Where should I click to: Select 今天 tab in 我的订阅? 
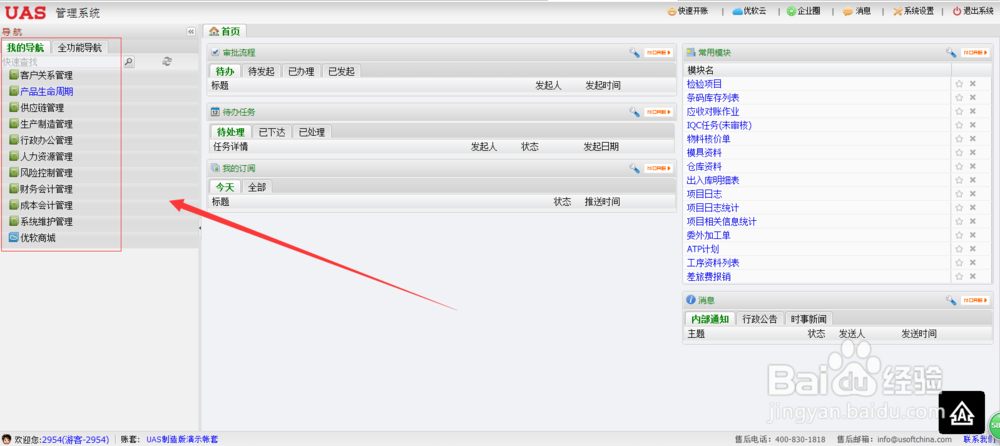[x=224, y=187]
